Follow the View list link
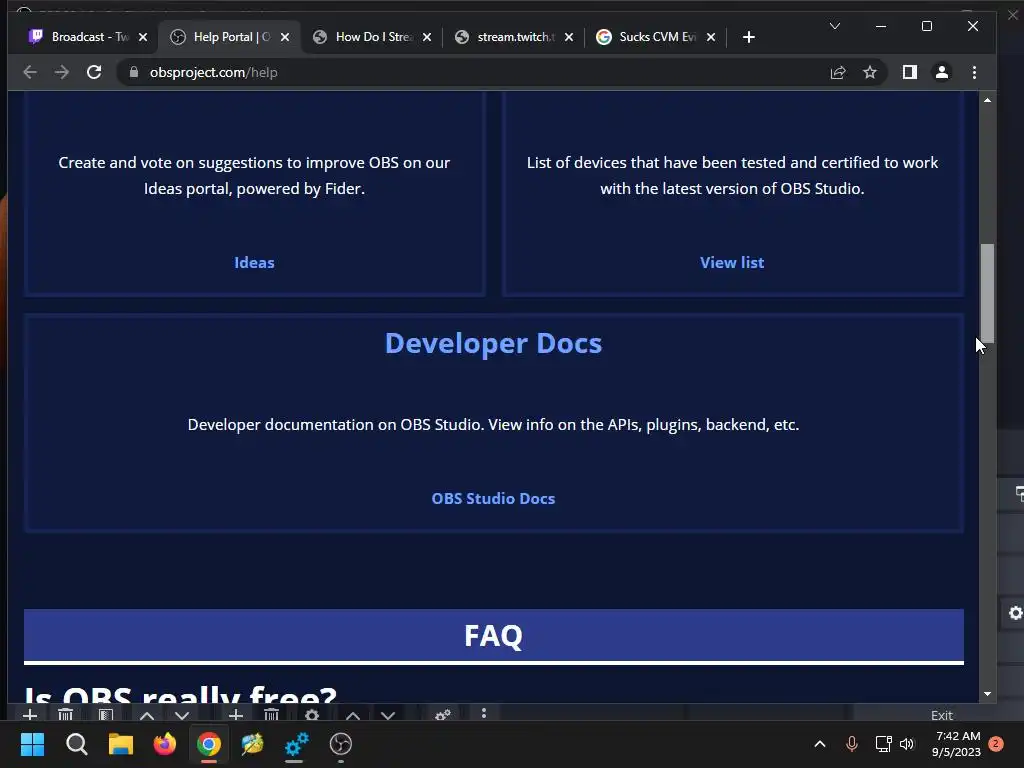1024x768 pixels. pyautogui.click(x=732, y=263)
